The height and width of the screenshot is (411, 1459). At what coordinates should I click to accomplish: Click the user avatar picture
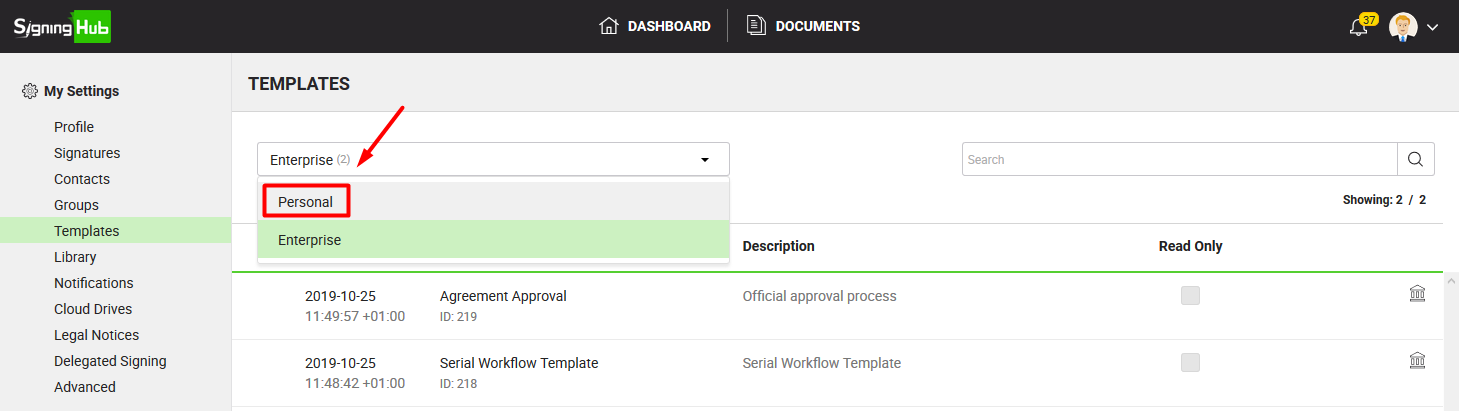tap(1403, 27)
